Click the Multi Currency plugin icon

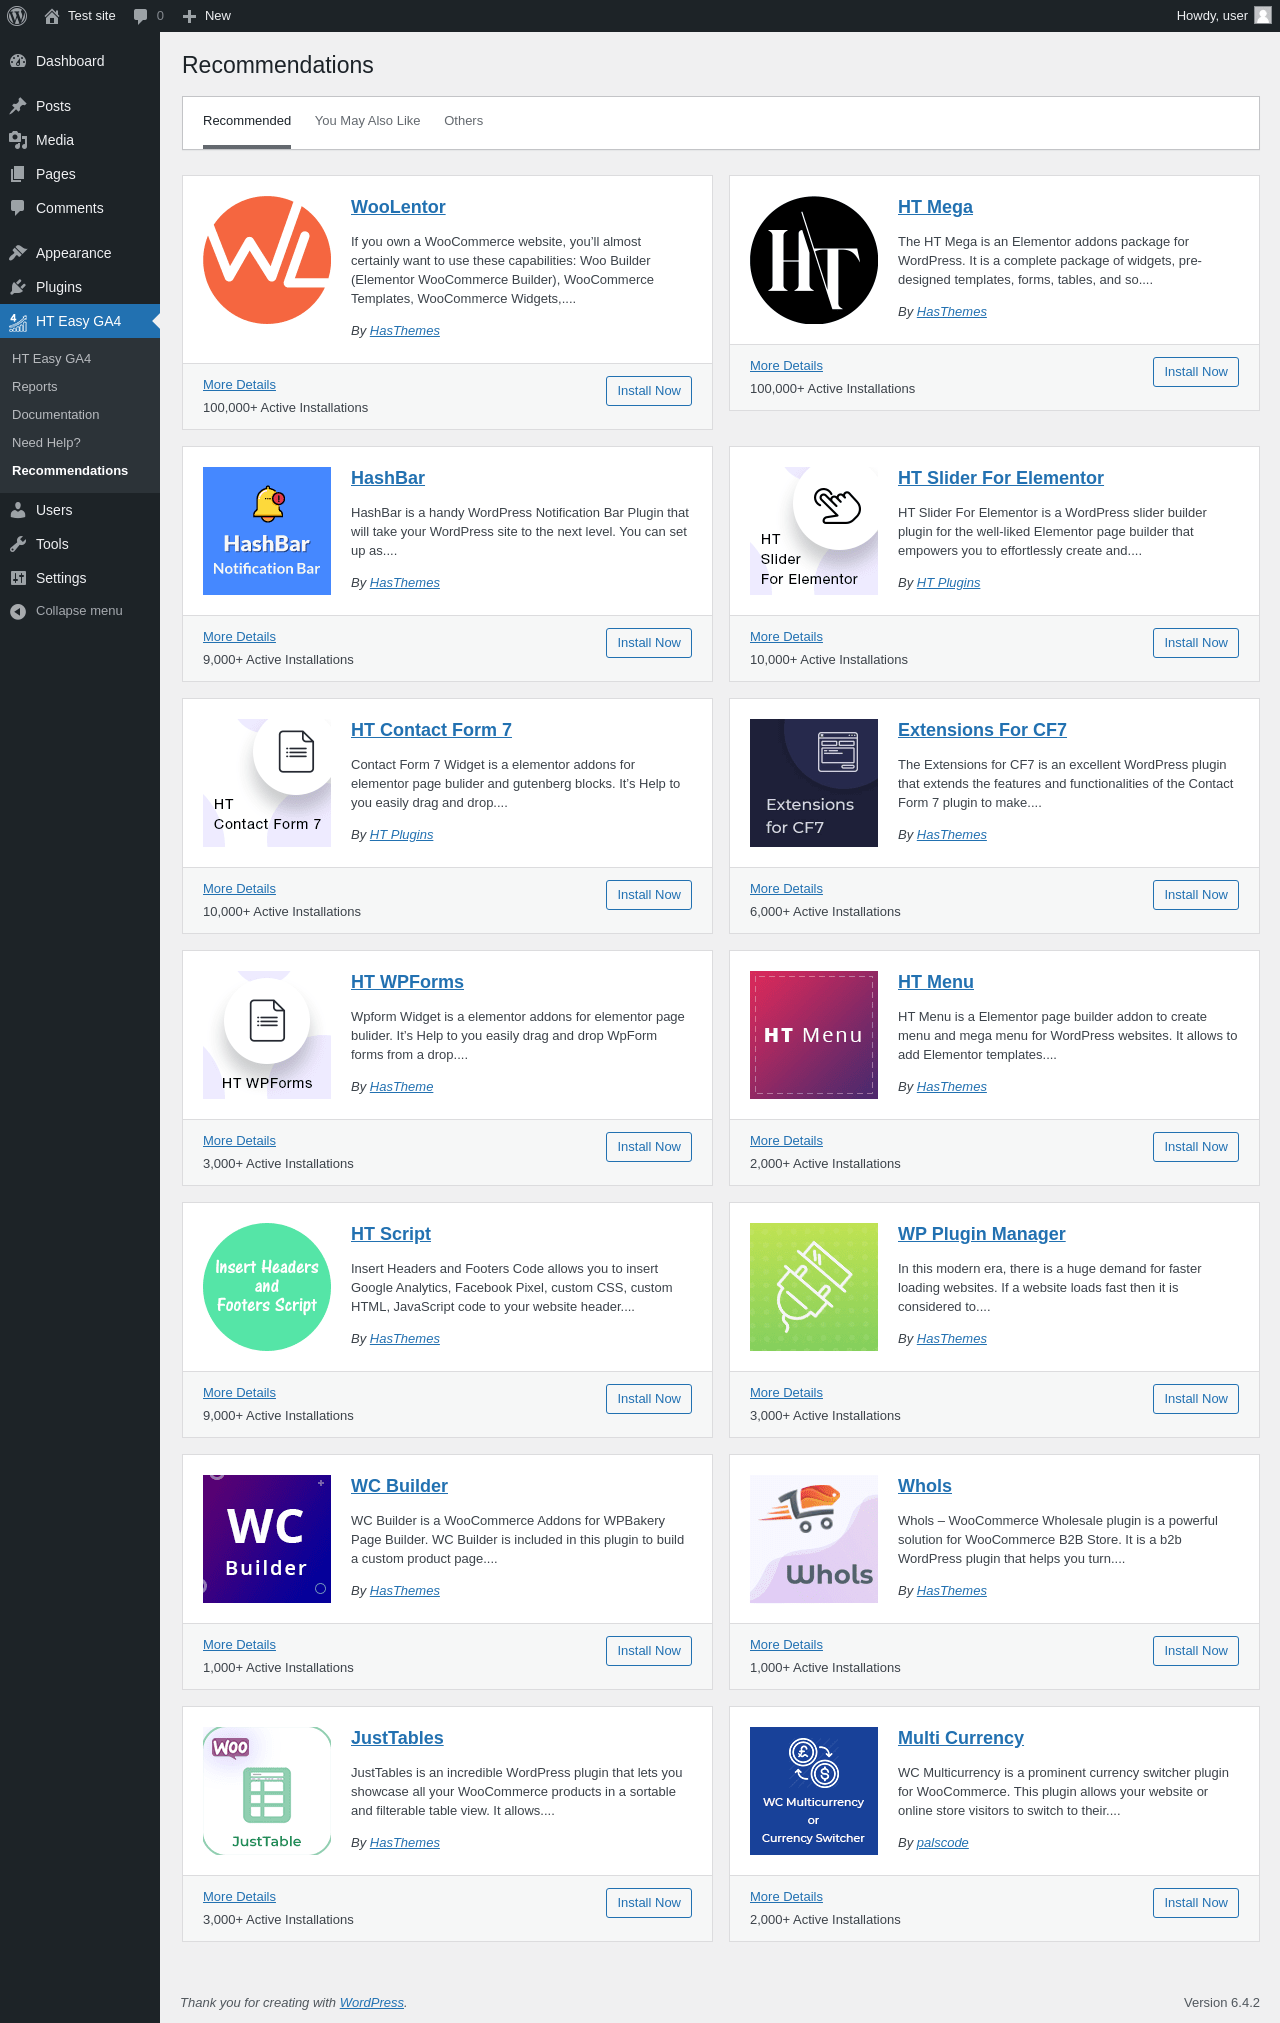click(814, 1791)
